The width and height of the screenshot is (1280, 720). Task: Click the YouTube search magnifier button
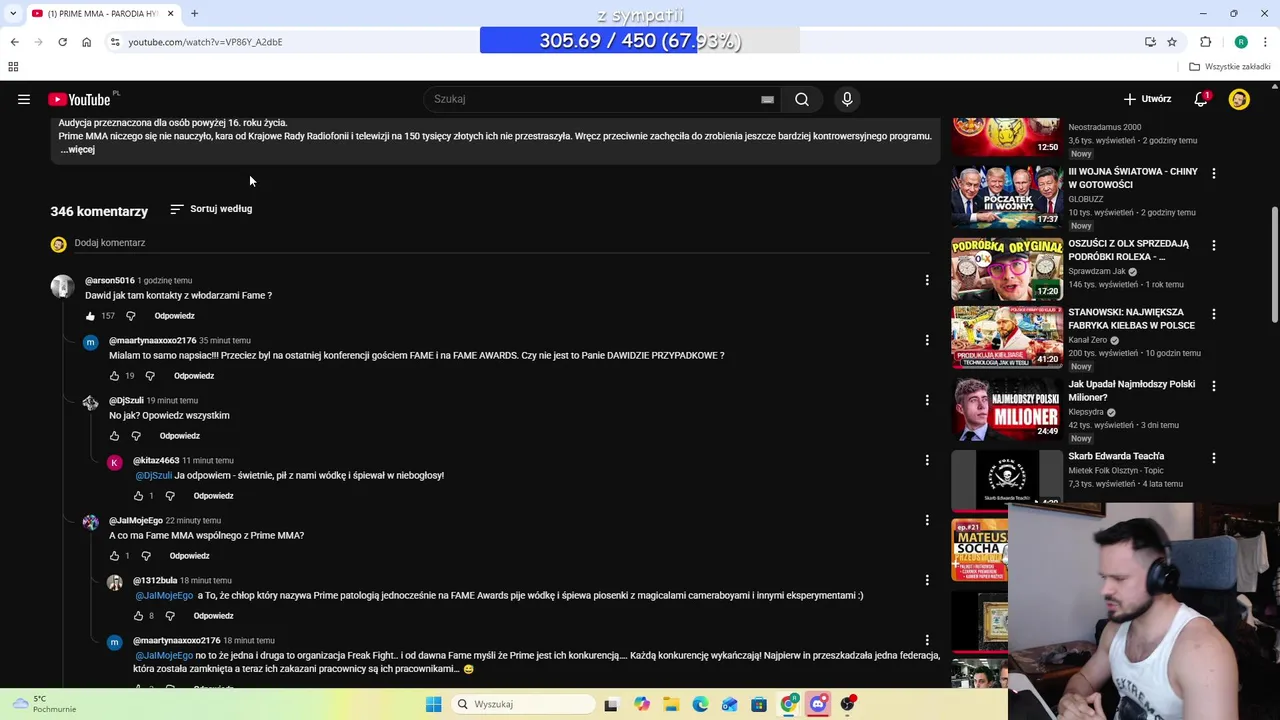click(802, 99)
